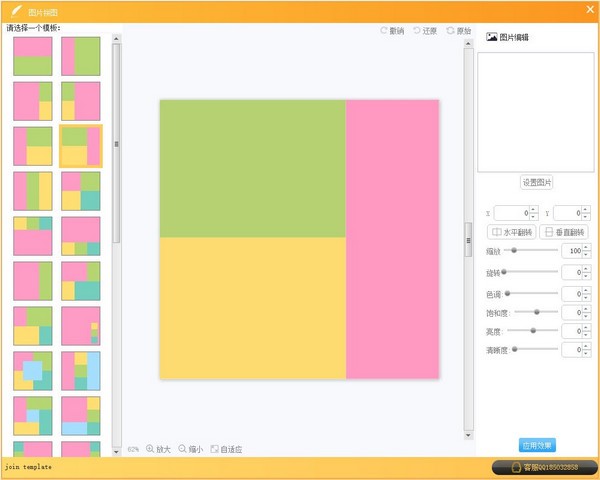Viewport: 600px width, 480px height.
Task: Decrease the 旋转 value with down arrow
Action: (x=586, y=276)
